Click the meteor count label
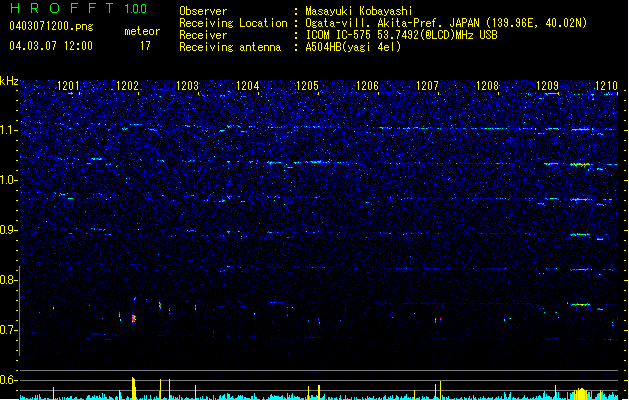This screenshot has height=400, width=629. click(142, 31)
